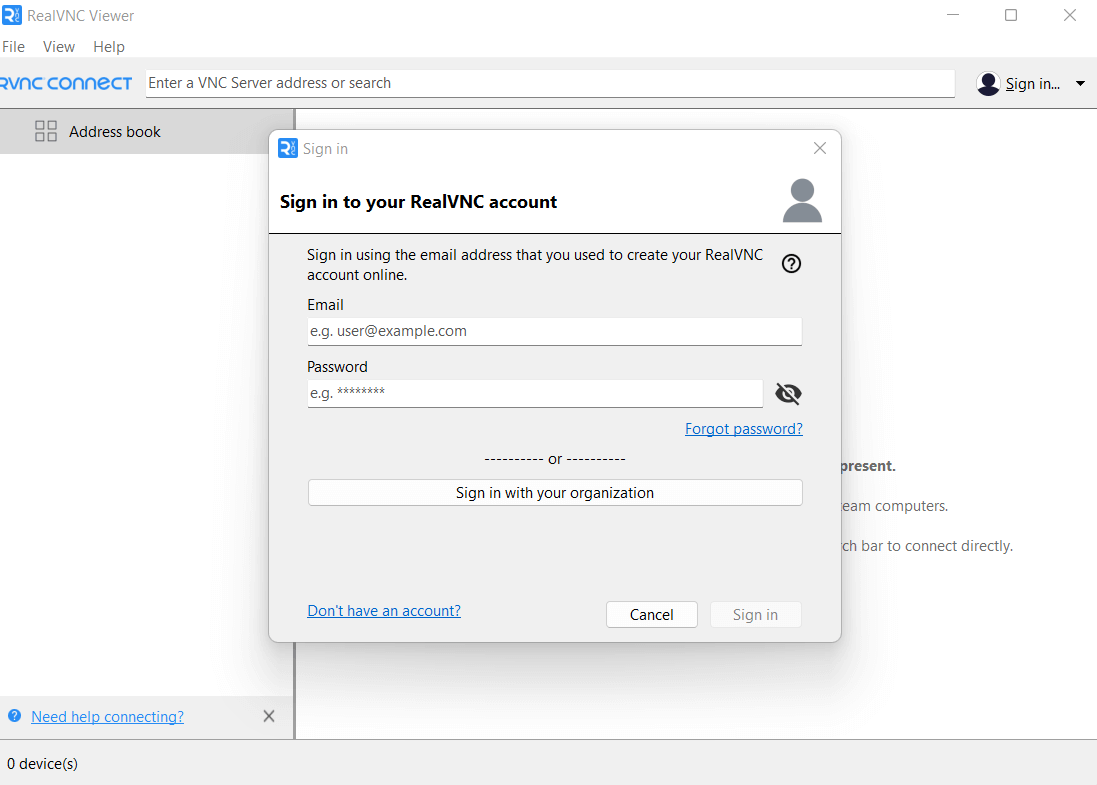Expand the Sign in dropdown arrow
1097x785 pixels.
click(1080, 84)
